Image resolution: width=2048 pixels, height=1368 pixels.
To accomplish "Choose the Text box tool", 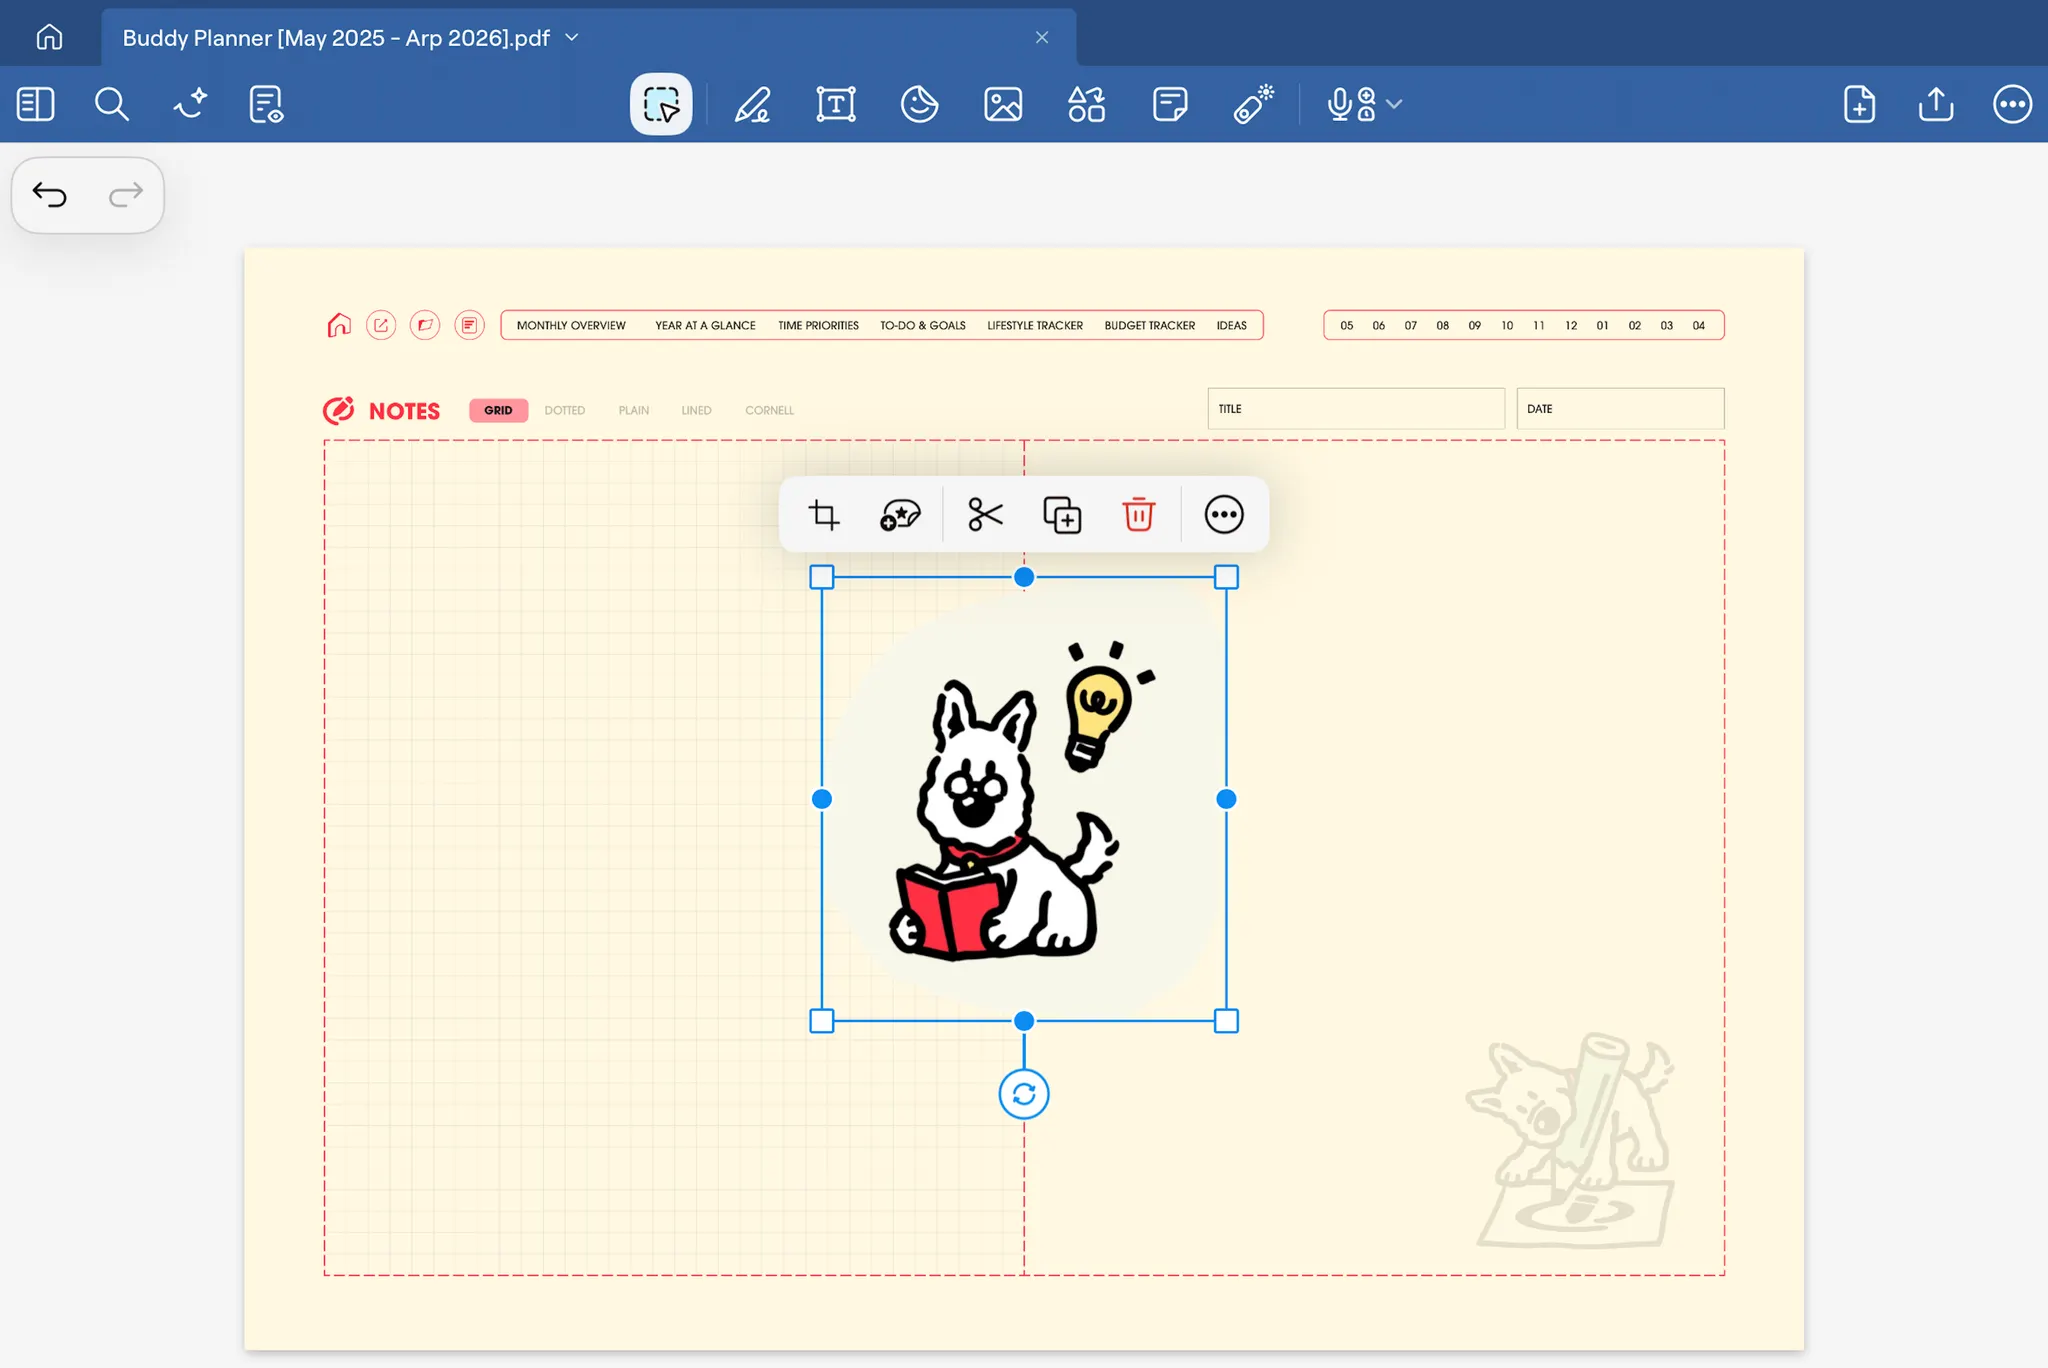I will [835, 104].
